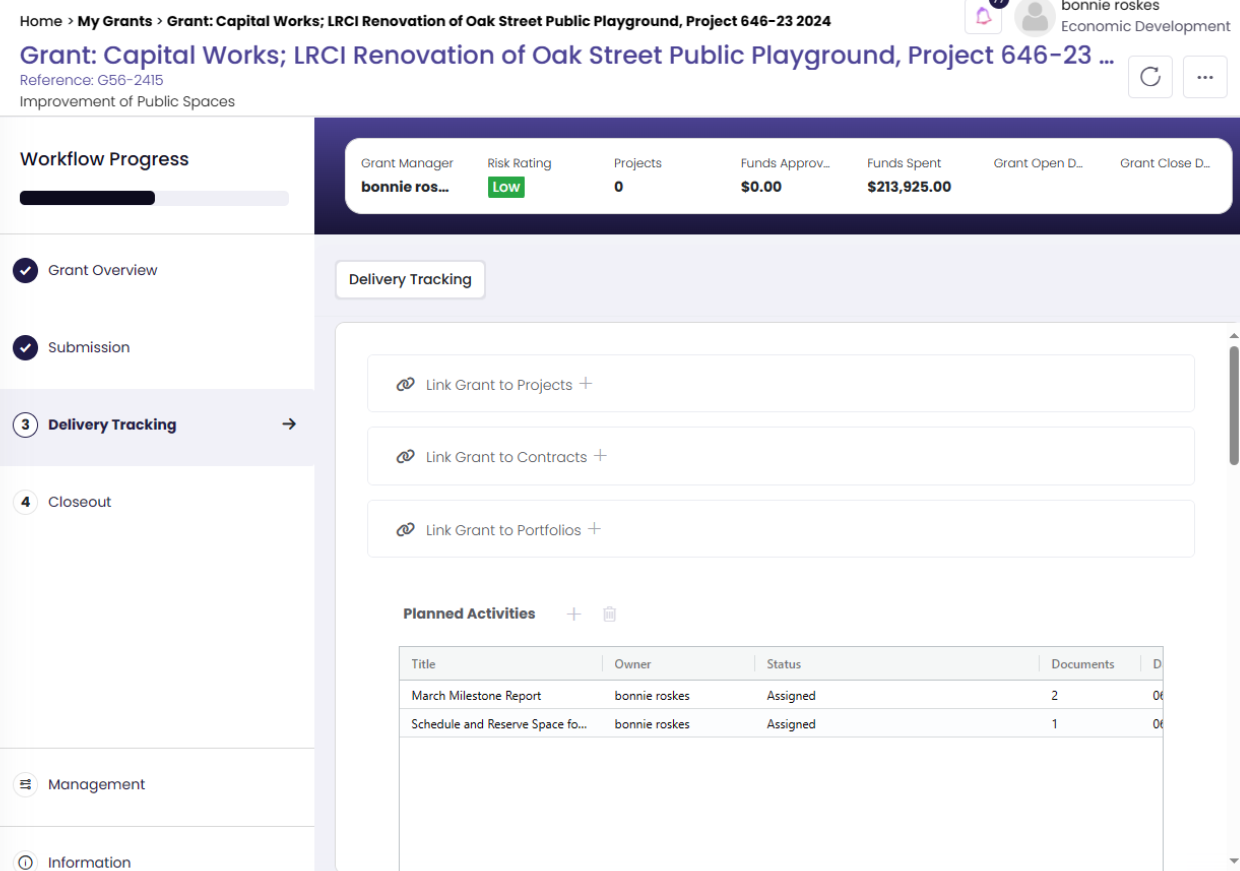Click documents count 1

click(1055, 724)
